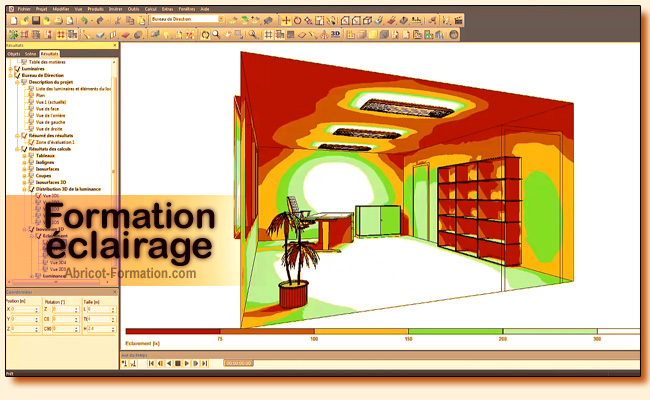Screen dimensions: 650x400
Task: Toggle the Zone d'évaluation 1 checkmark
Action: [x=31, y=142]
